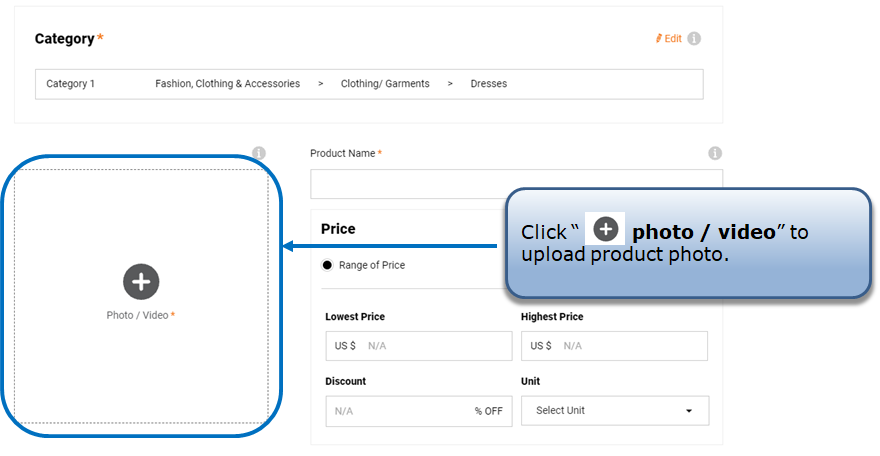Click the Discount percentage input field
The width and height of the screenshot is (880, 456).
[x=400, y=411]
